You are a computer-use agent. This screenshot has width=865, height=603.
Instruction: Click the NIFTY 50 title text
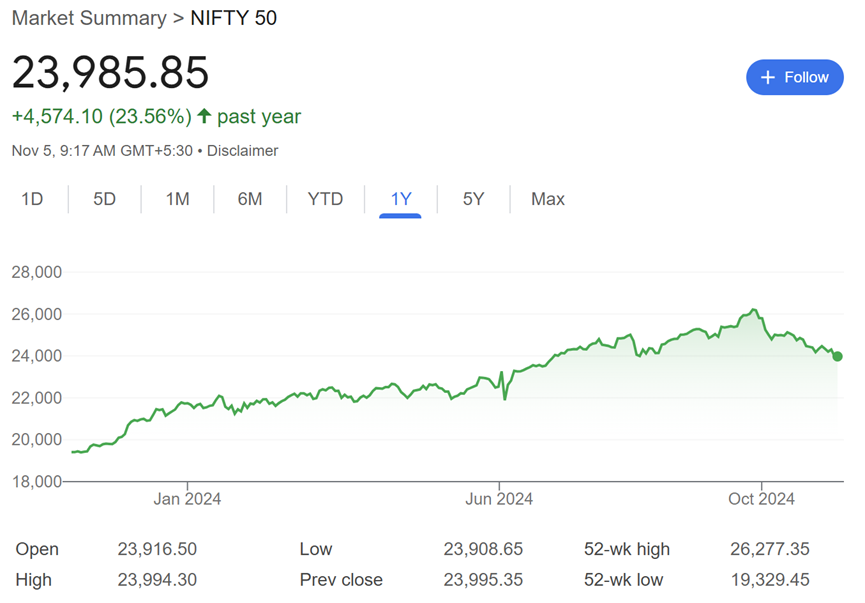coord(233,18)
